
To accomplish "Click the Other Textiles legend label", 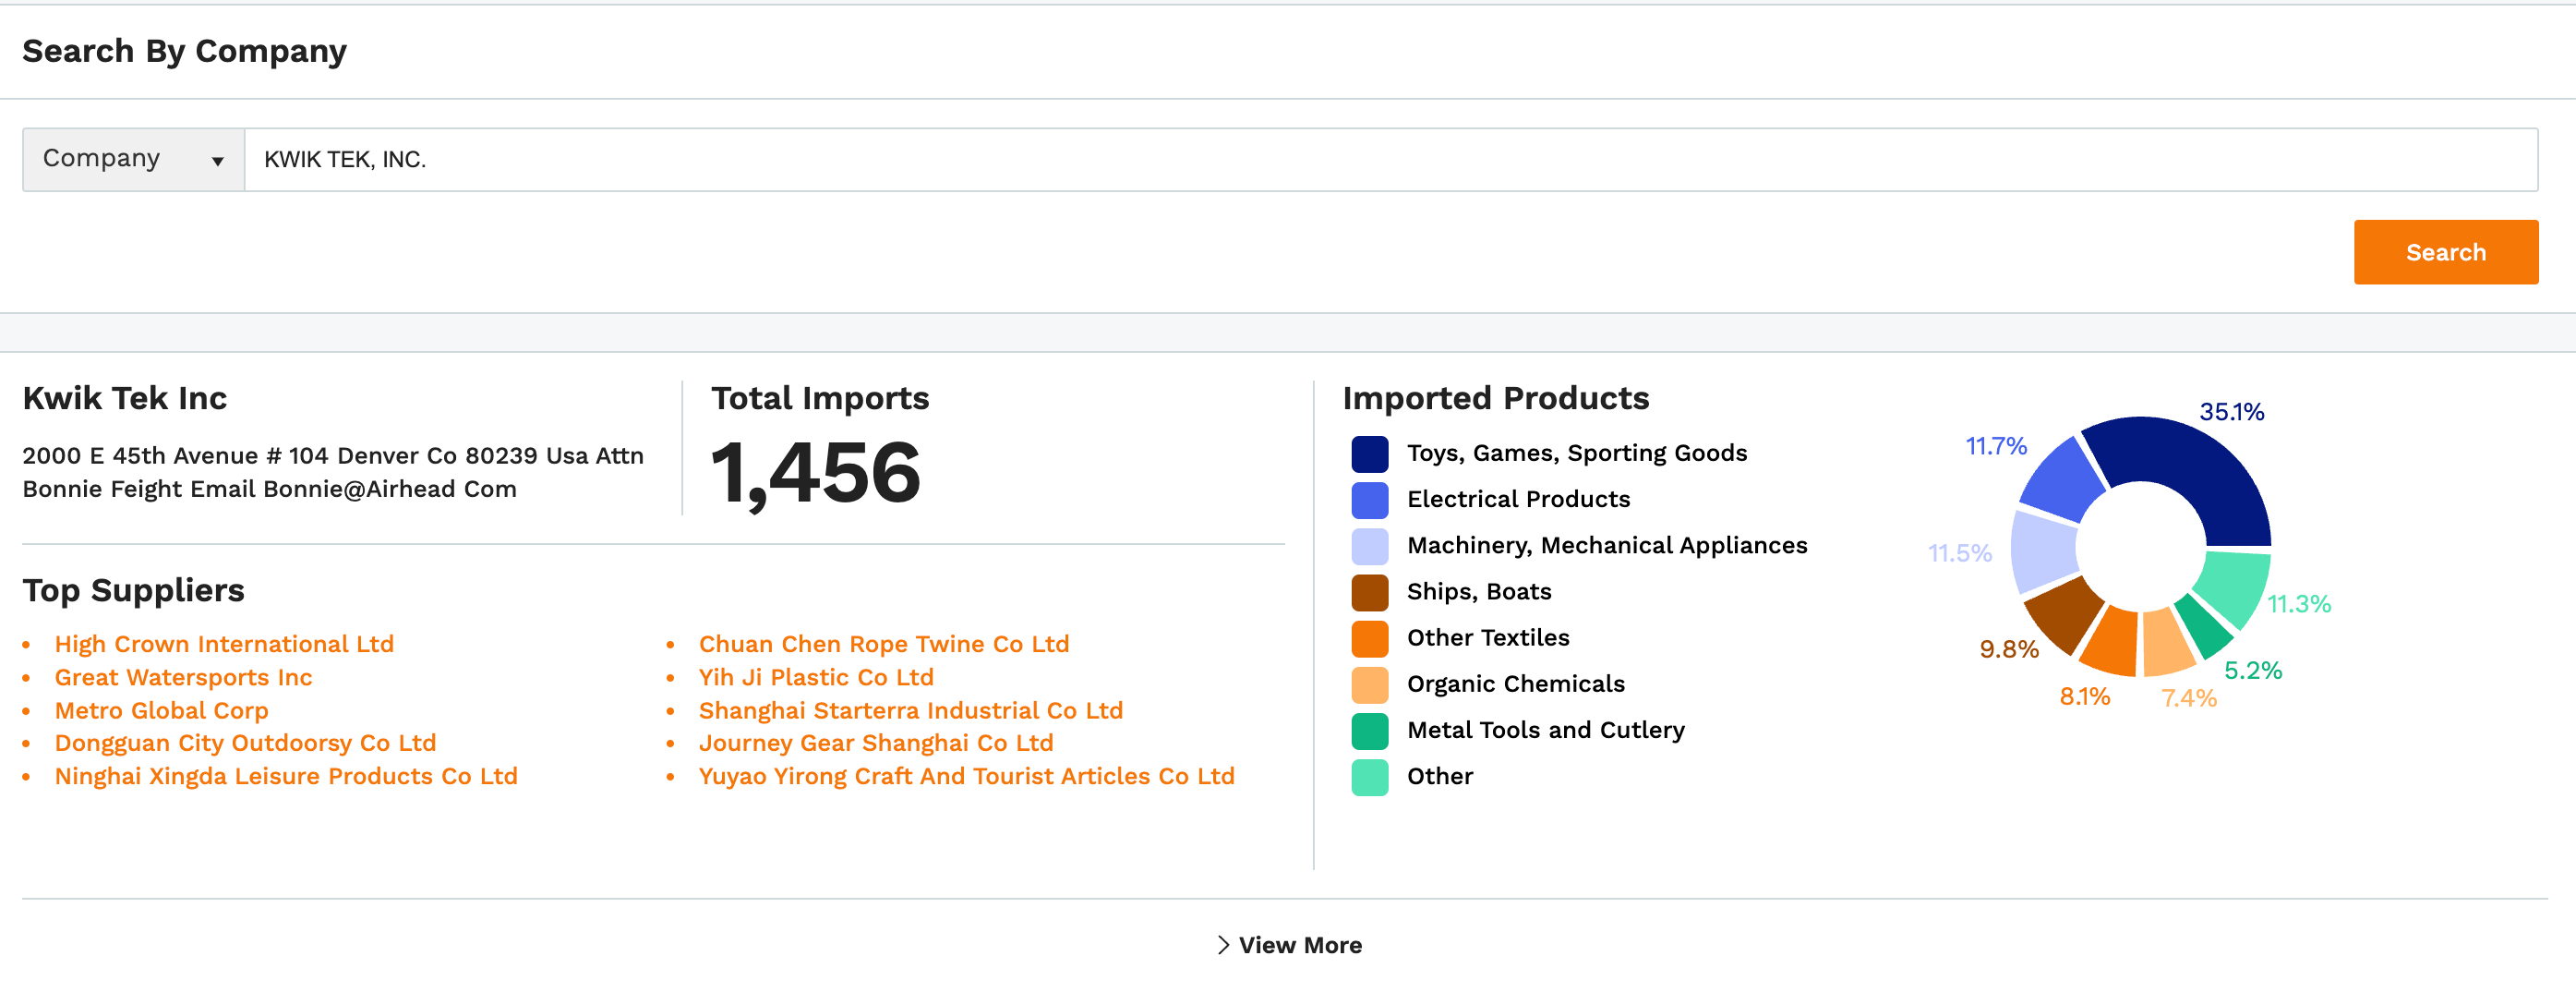I will click(1488, 637).
